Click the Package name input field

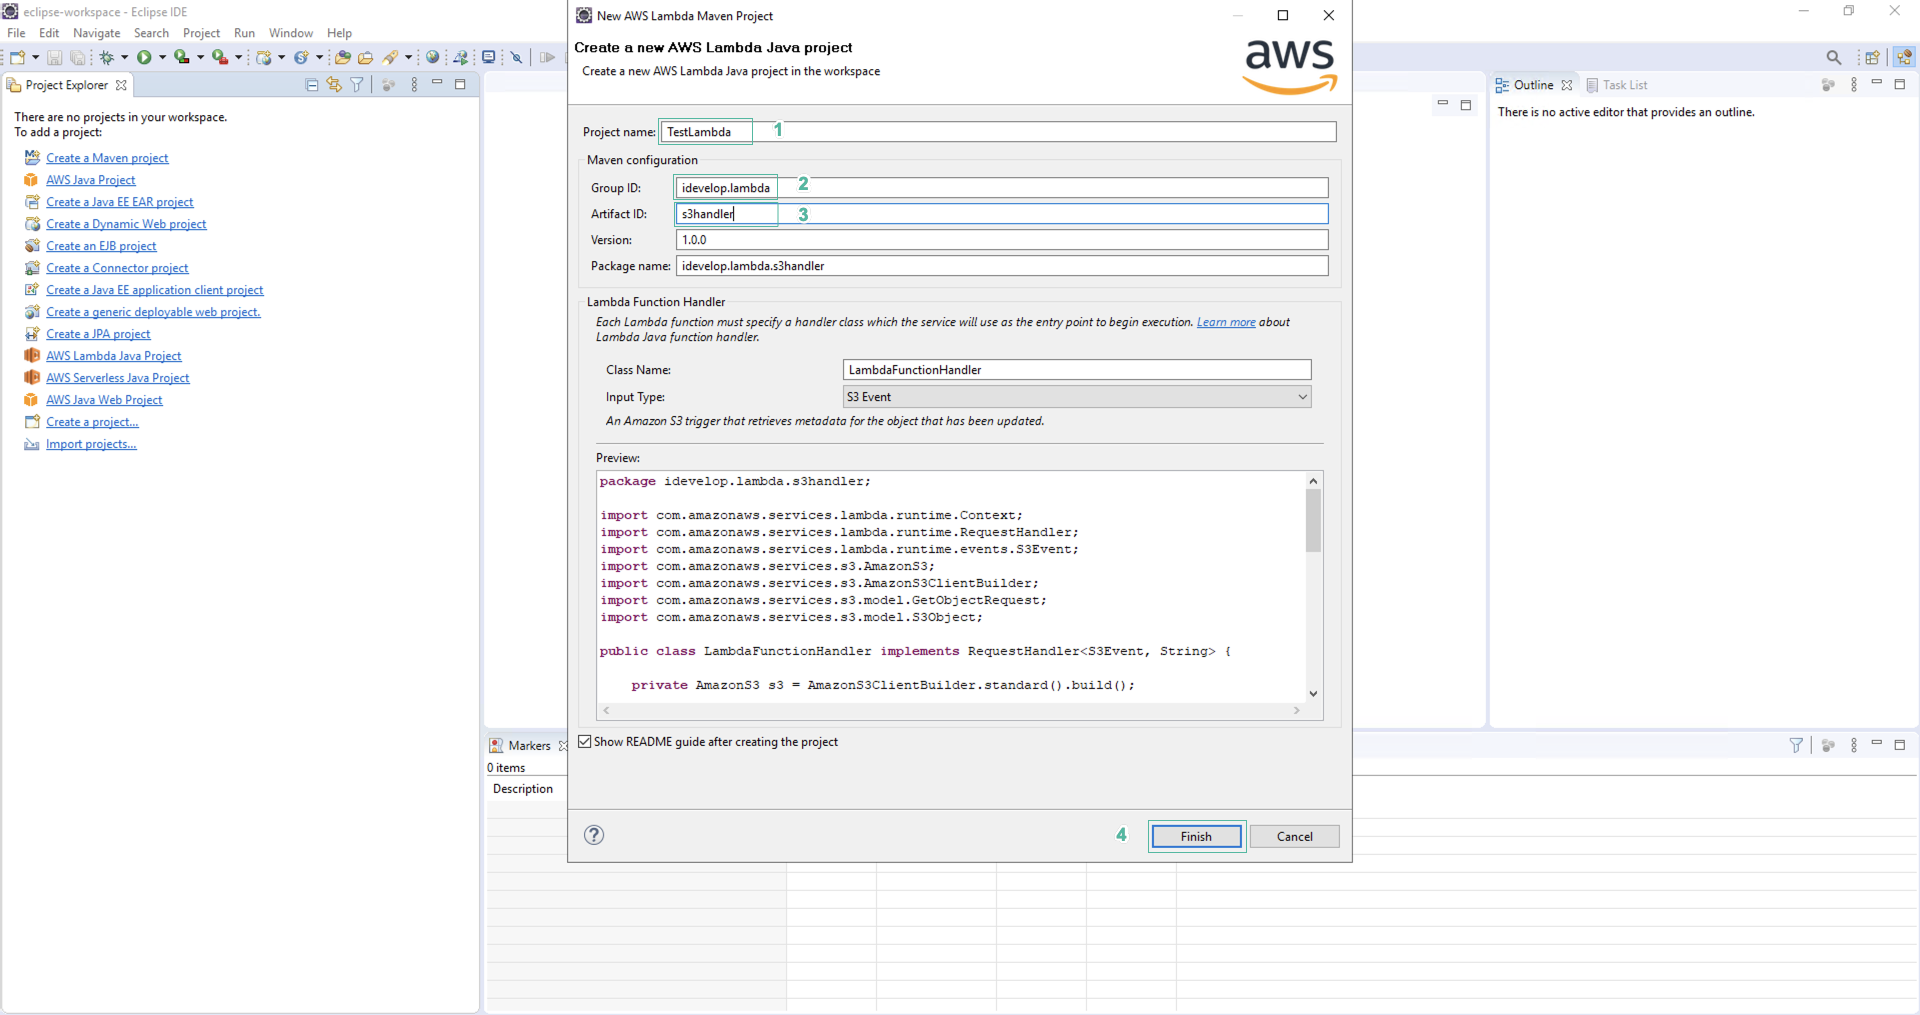1002,266
